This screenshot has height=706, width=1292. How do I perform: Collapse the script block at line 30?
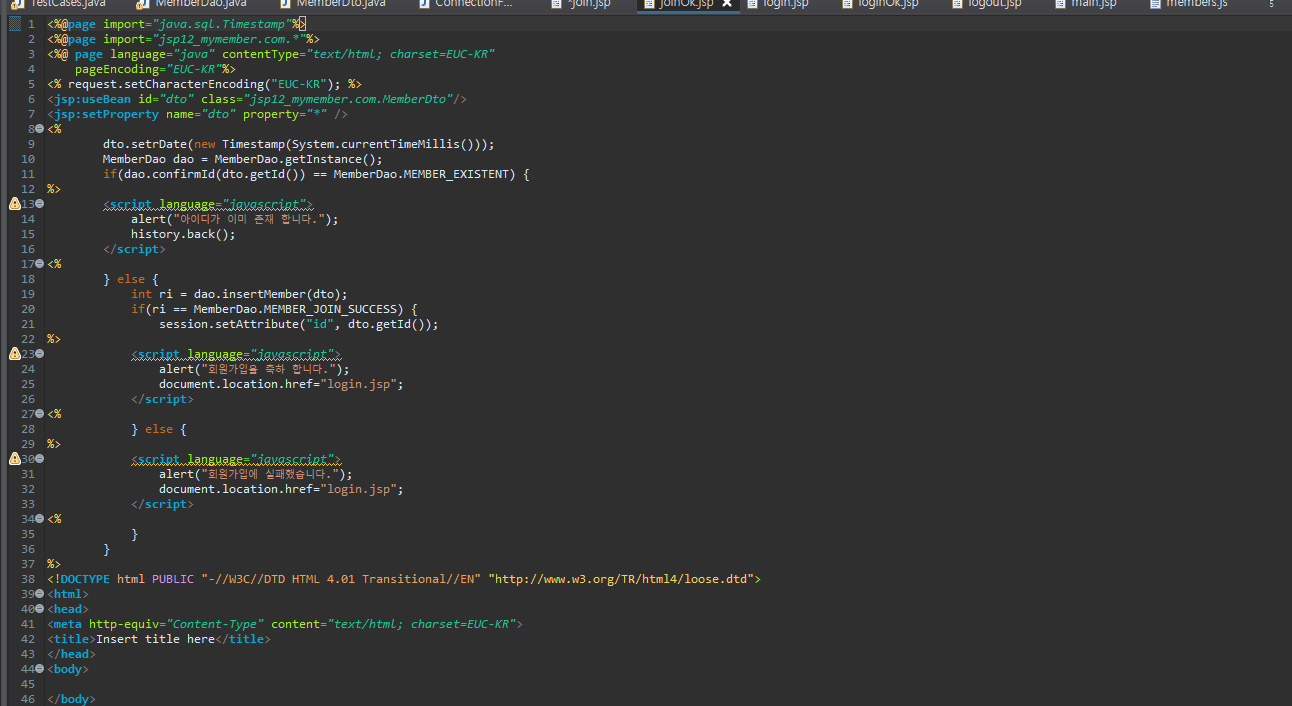[40, 459]
